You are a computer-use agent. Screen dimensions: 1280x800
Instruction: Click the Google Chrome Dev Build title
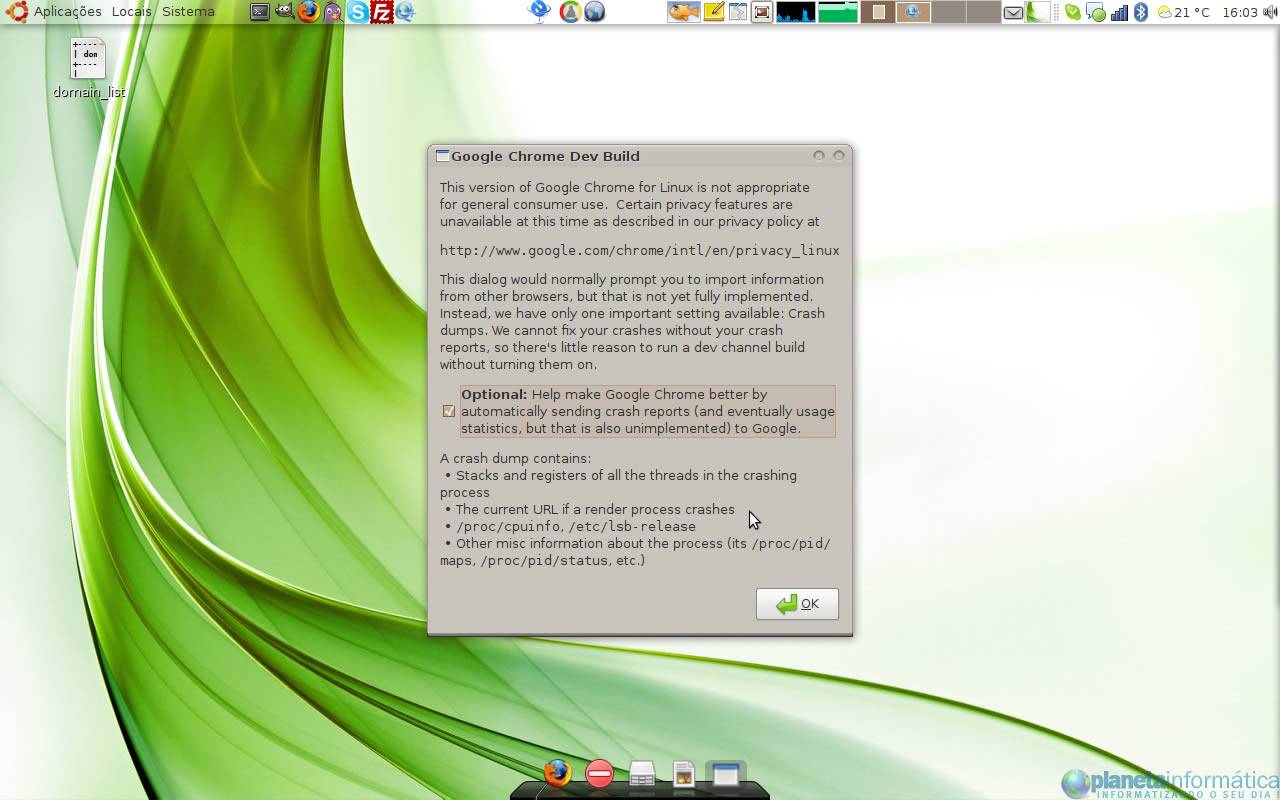pos(545,156)
